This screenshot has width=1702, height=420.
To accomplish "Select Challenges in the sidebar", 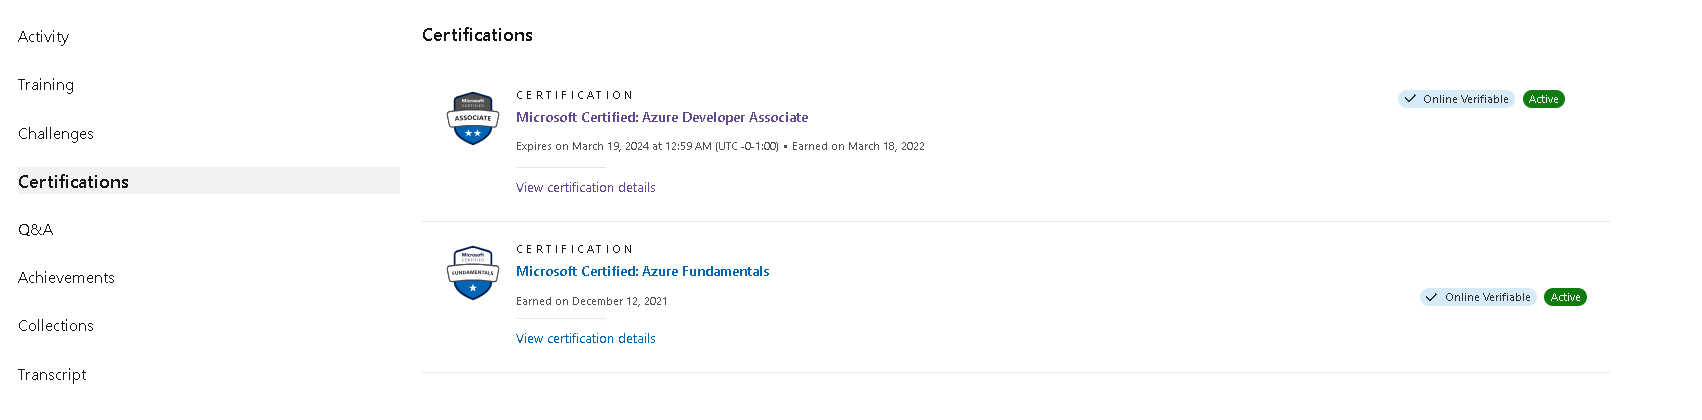I will tap(56, 134).
